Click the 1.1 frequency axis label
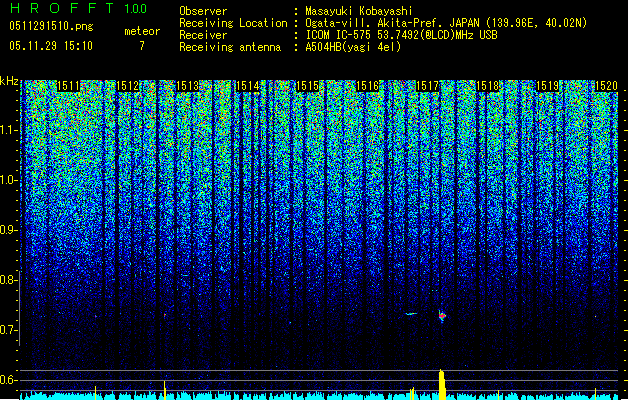629x400 pixels. 9,130
